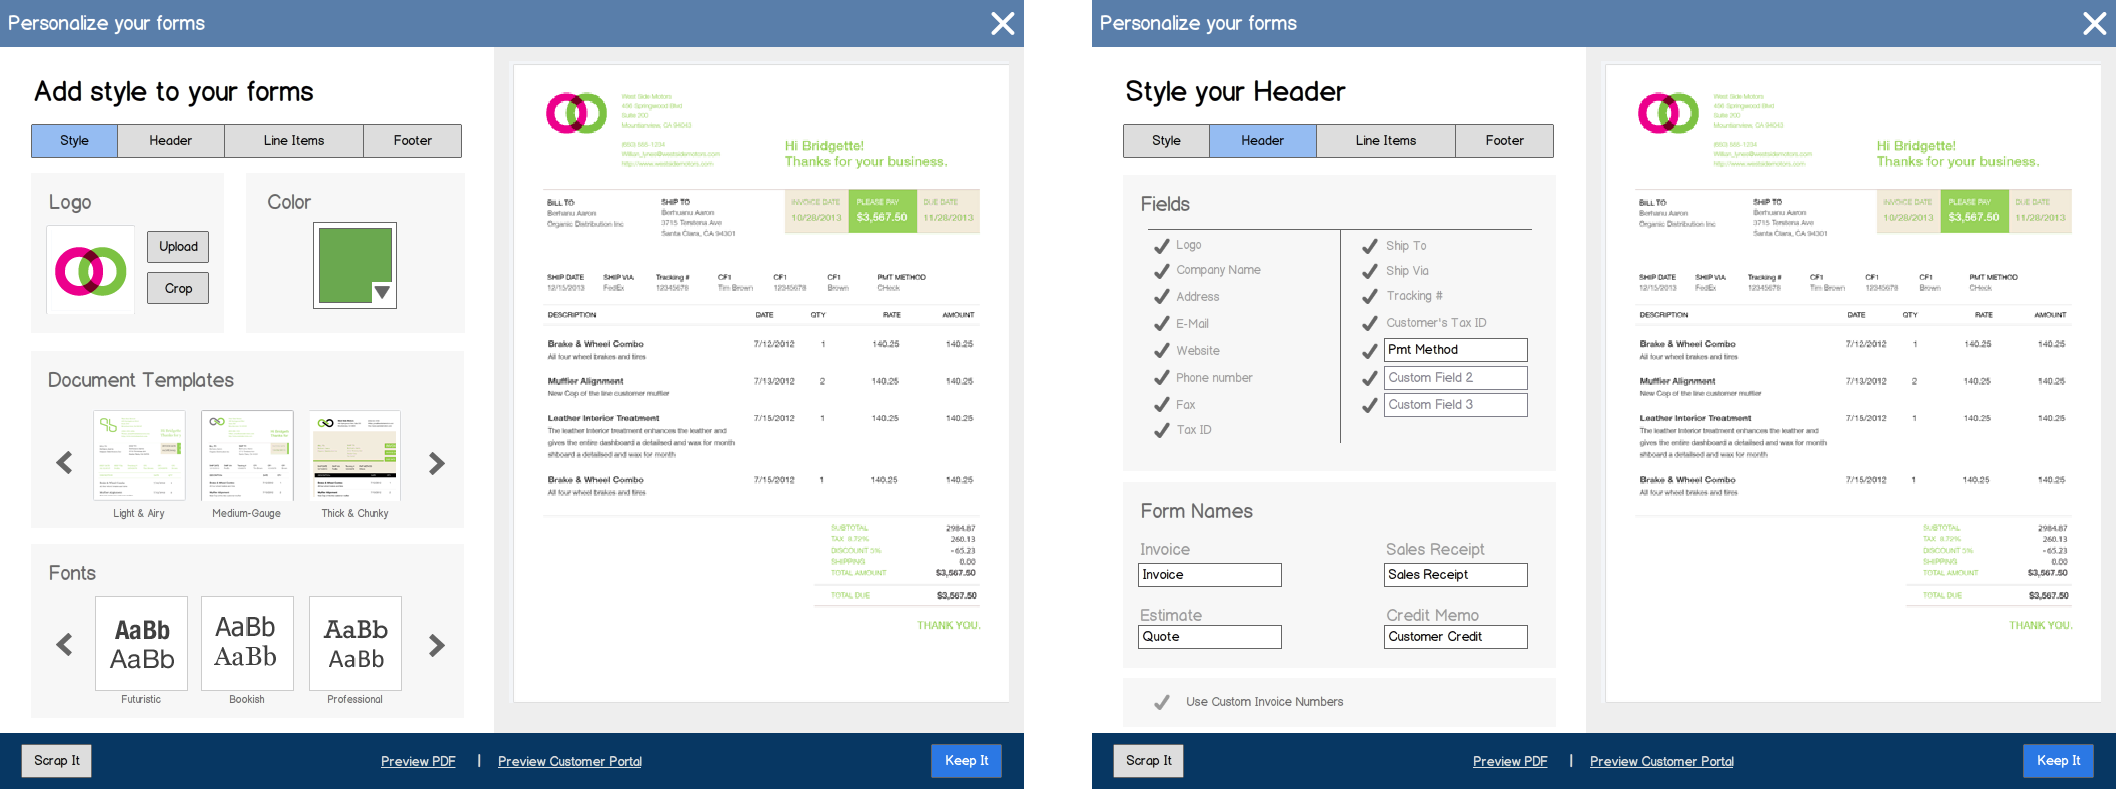Select the Medium-Gauge template
The height and width of the screenshot is (789, 2116).
(x=247, y=455)
